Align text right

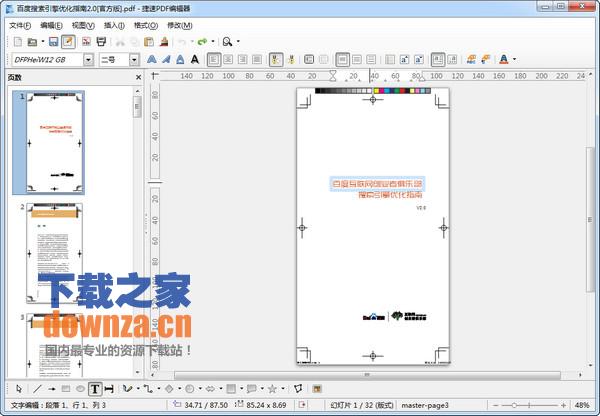pos(243,59)
